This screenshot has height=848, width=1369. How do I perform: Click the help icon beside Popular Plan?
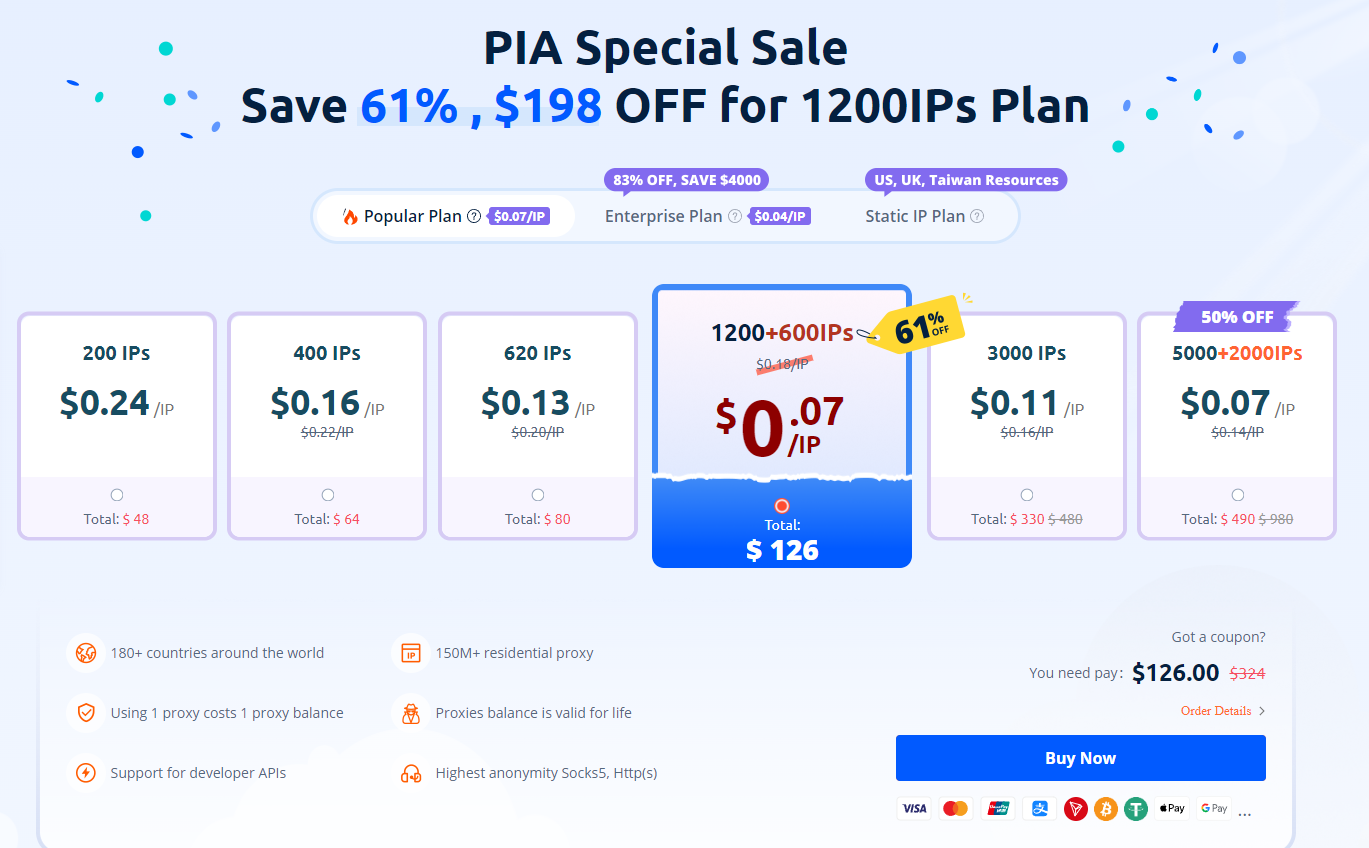pos(474,216)
